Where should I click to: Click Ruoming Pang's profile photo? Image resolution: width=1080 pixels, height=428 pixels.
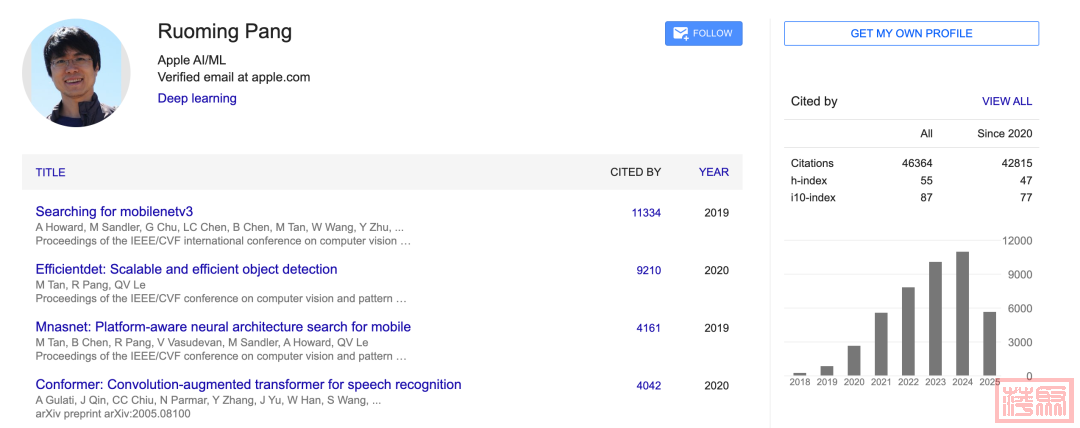76,73
